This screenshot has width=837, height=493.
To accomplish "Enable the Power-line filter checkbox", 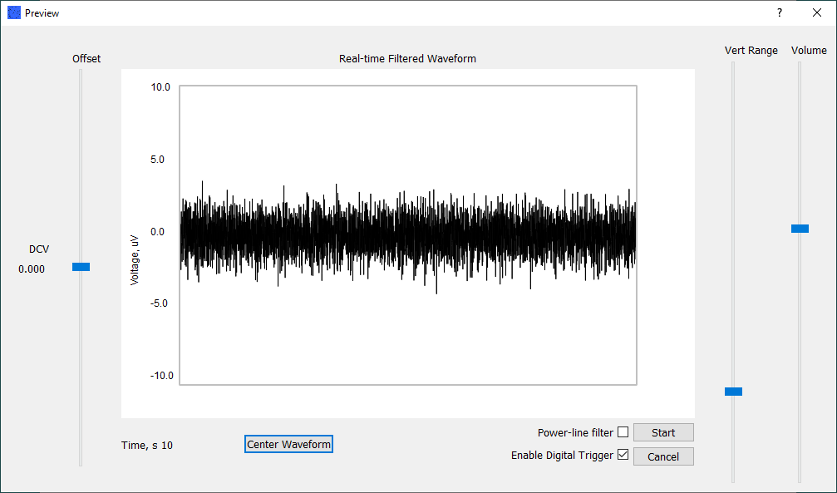I will 623,433.
